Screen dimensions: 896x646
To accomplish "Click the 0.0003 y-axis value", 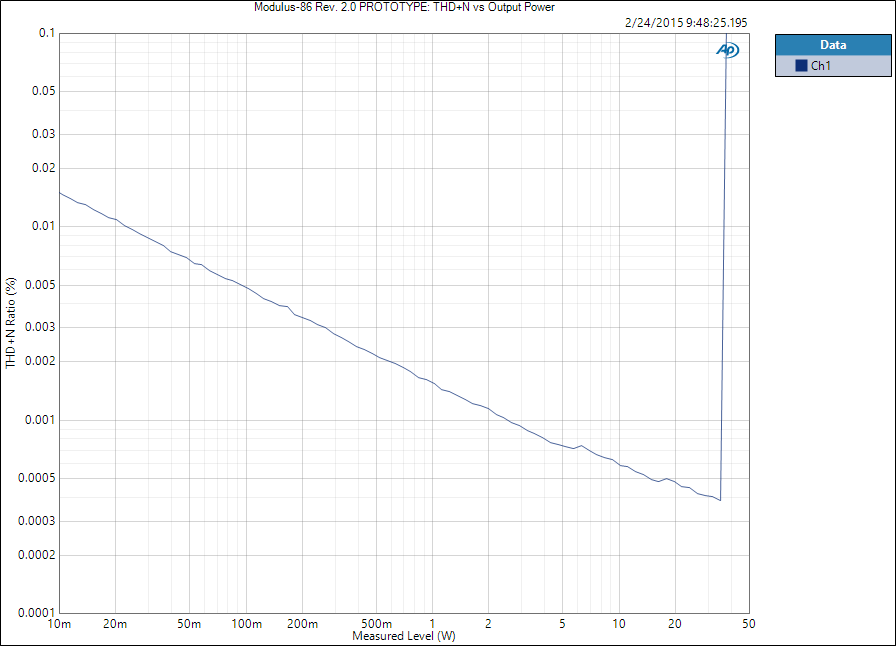I will (x=37, y=521).
